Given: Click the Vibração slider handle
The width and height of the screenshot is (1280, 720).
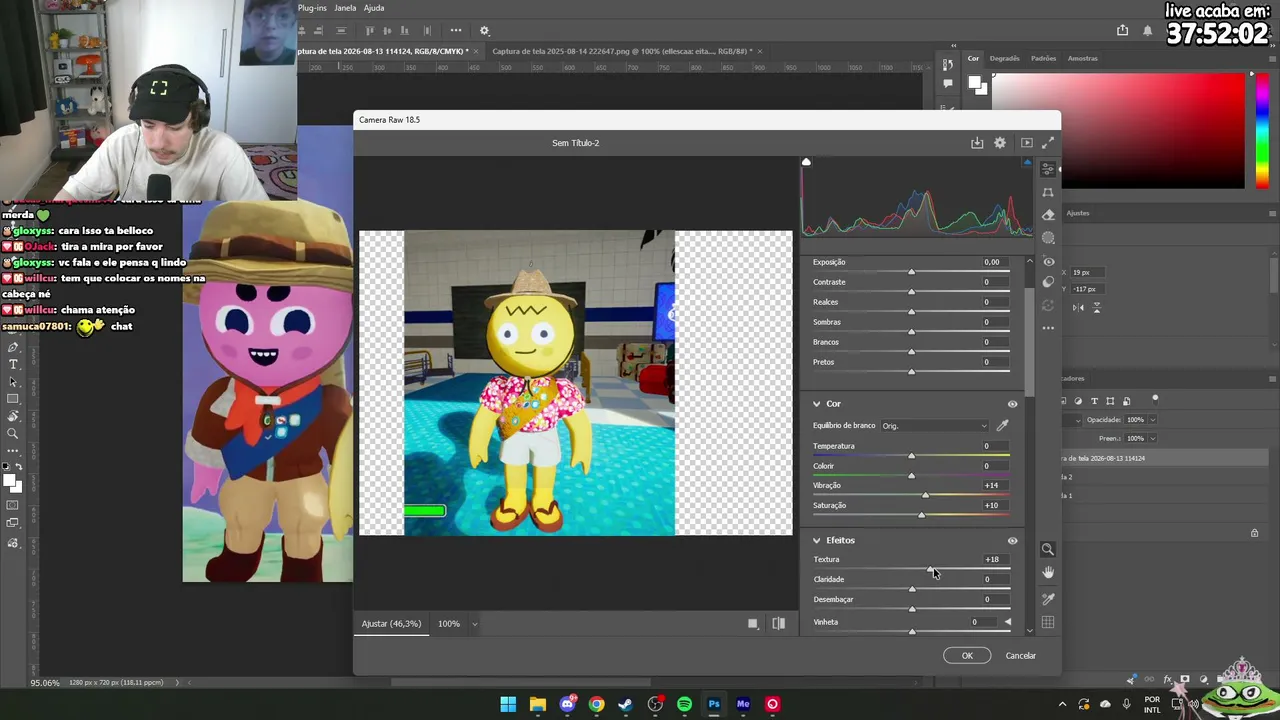Looking at the screenshot, I should pos(925,495).
